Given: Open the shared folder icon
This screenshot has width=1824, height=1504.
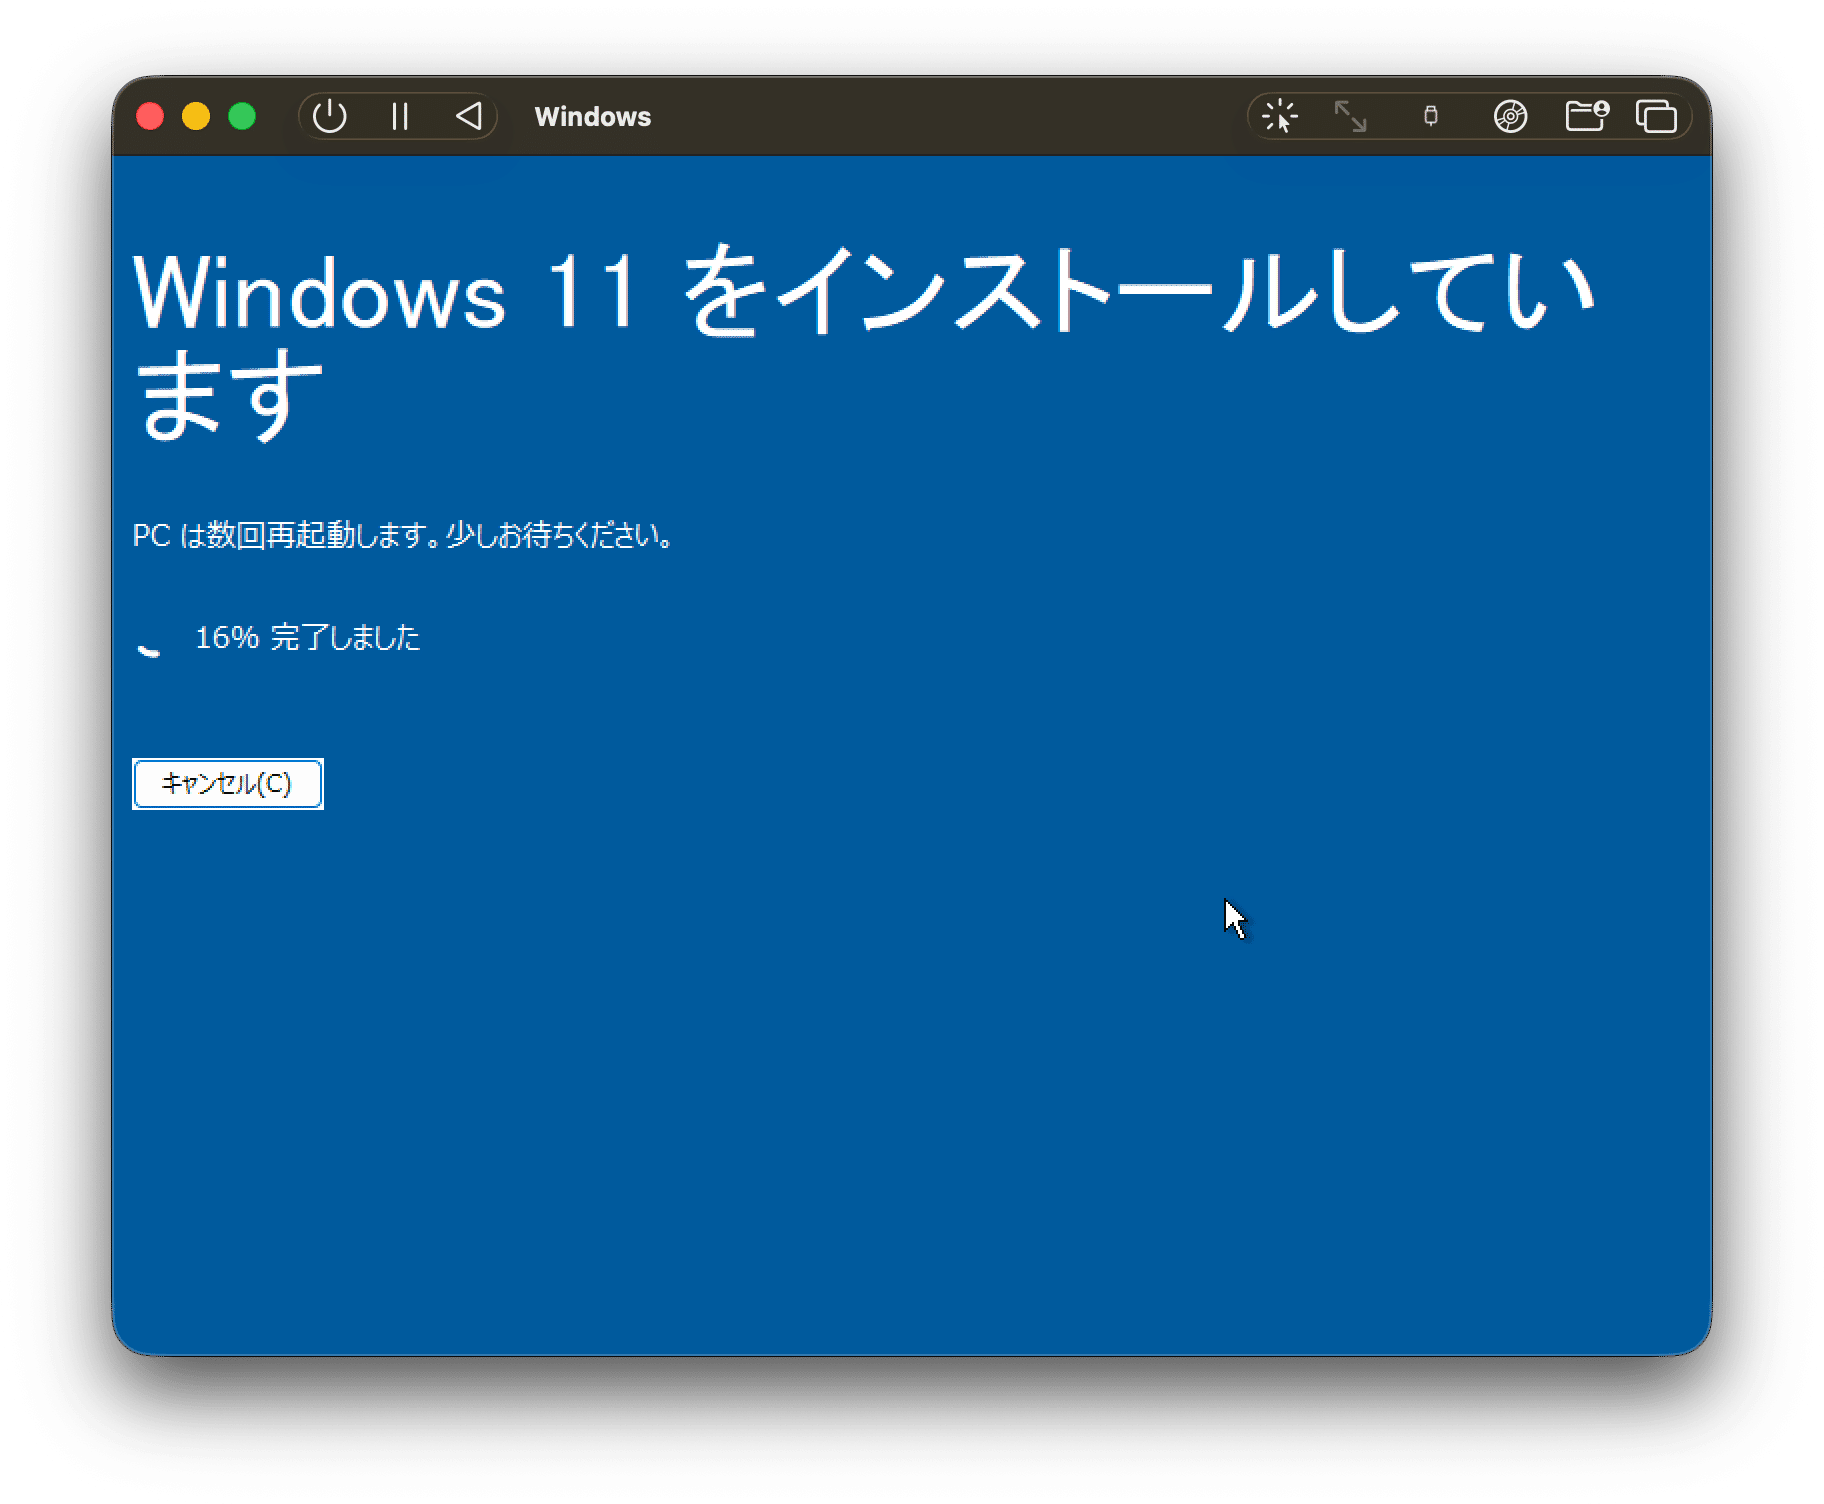Looking at the screenshot, I should [x=1587, y=117].
